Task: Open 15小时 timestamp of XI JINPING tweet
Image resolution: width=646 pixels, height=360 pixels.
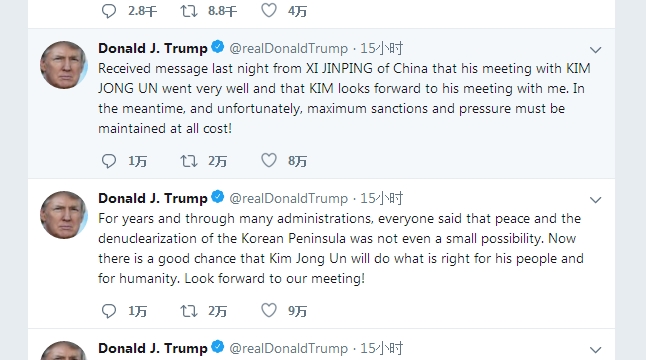Action: tap(382, 49)
